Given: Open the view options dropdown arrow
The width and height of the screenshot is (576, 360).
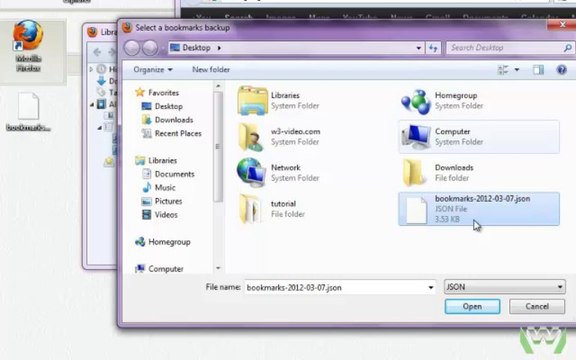Looking at the screenshot, I should pyautogui.click(x=517, y=69).
